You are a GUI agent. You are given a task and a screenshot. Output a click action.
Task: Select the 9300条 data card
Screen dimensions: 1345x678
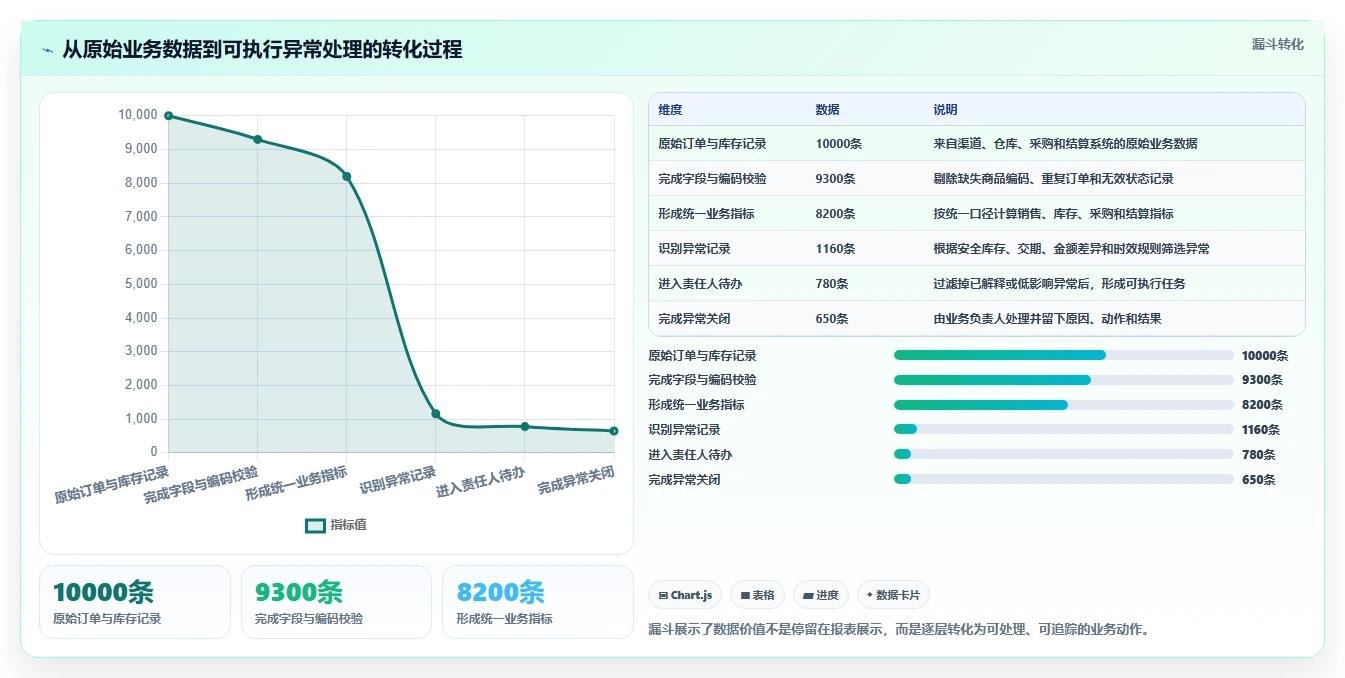tap(336, 602)
